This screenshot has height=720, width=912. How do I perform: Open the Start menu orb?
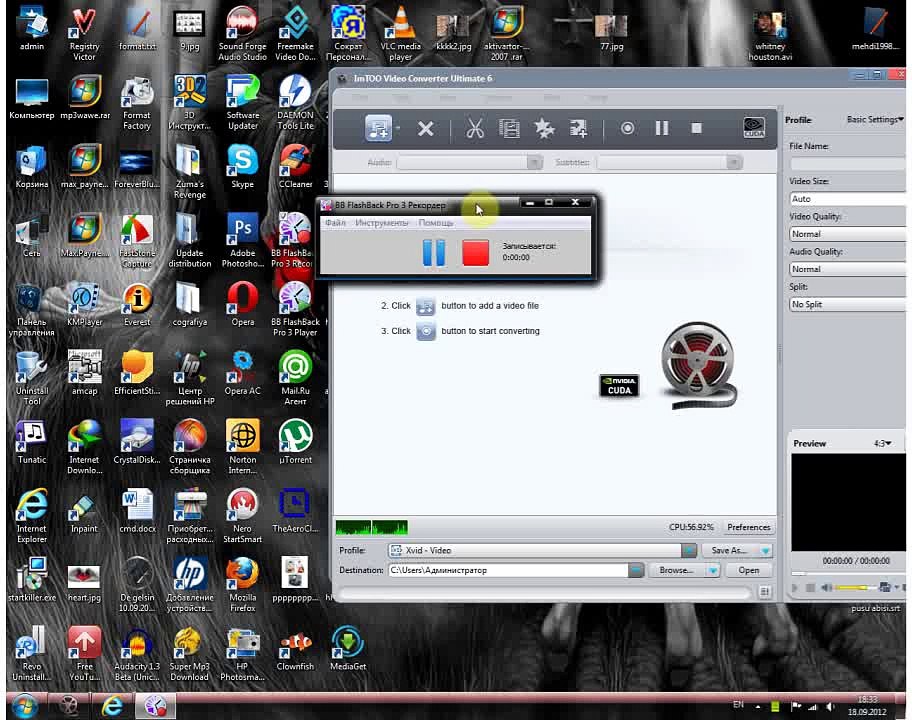click(x=26, y=706)
